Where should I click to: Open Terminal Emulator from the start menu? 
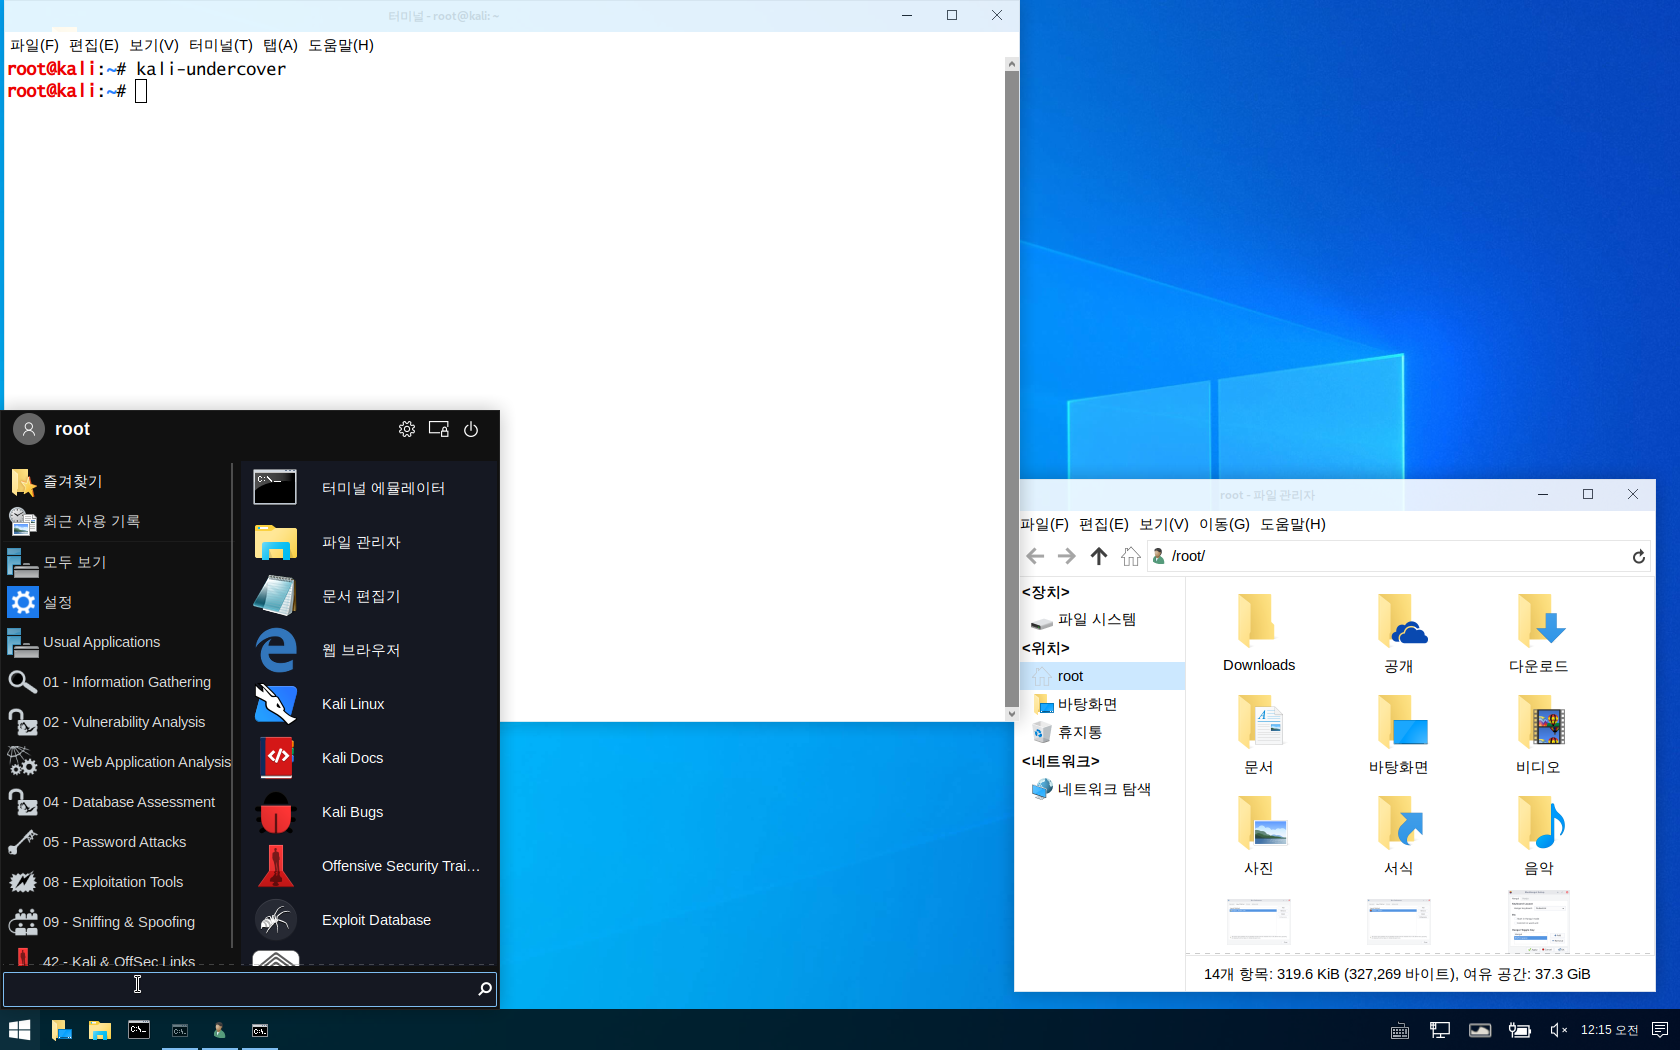(x=370, y=488)
